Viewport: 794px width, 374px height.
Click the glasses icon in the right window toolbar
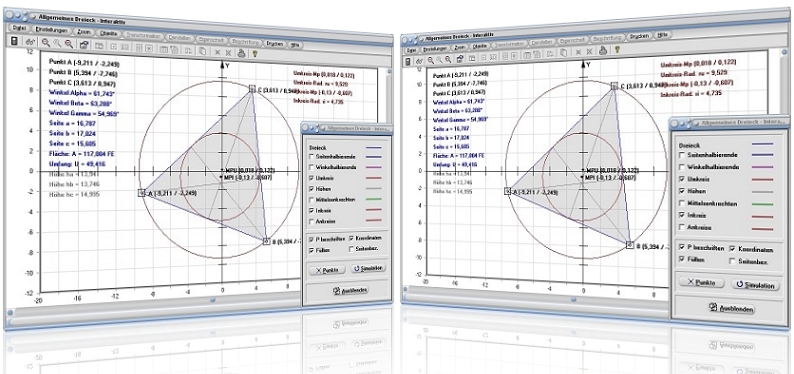point(419,61)
